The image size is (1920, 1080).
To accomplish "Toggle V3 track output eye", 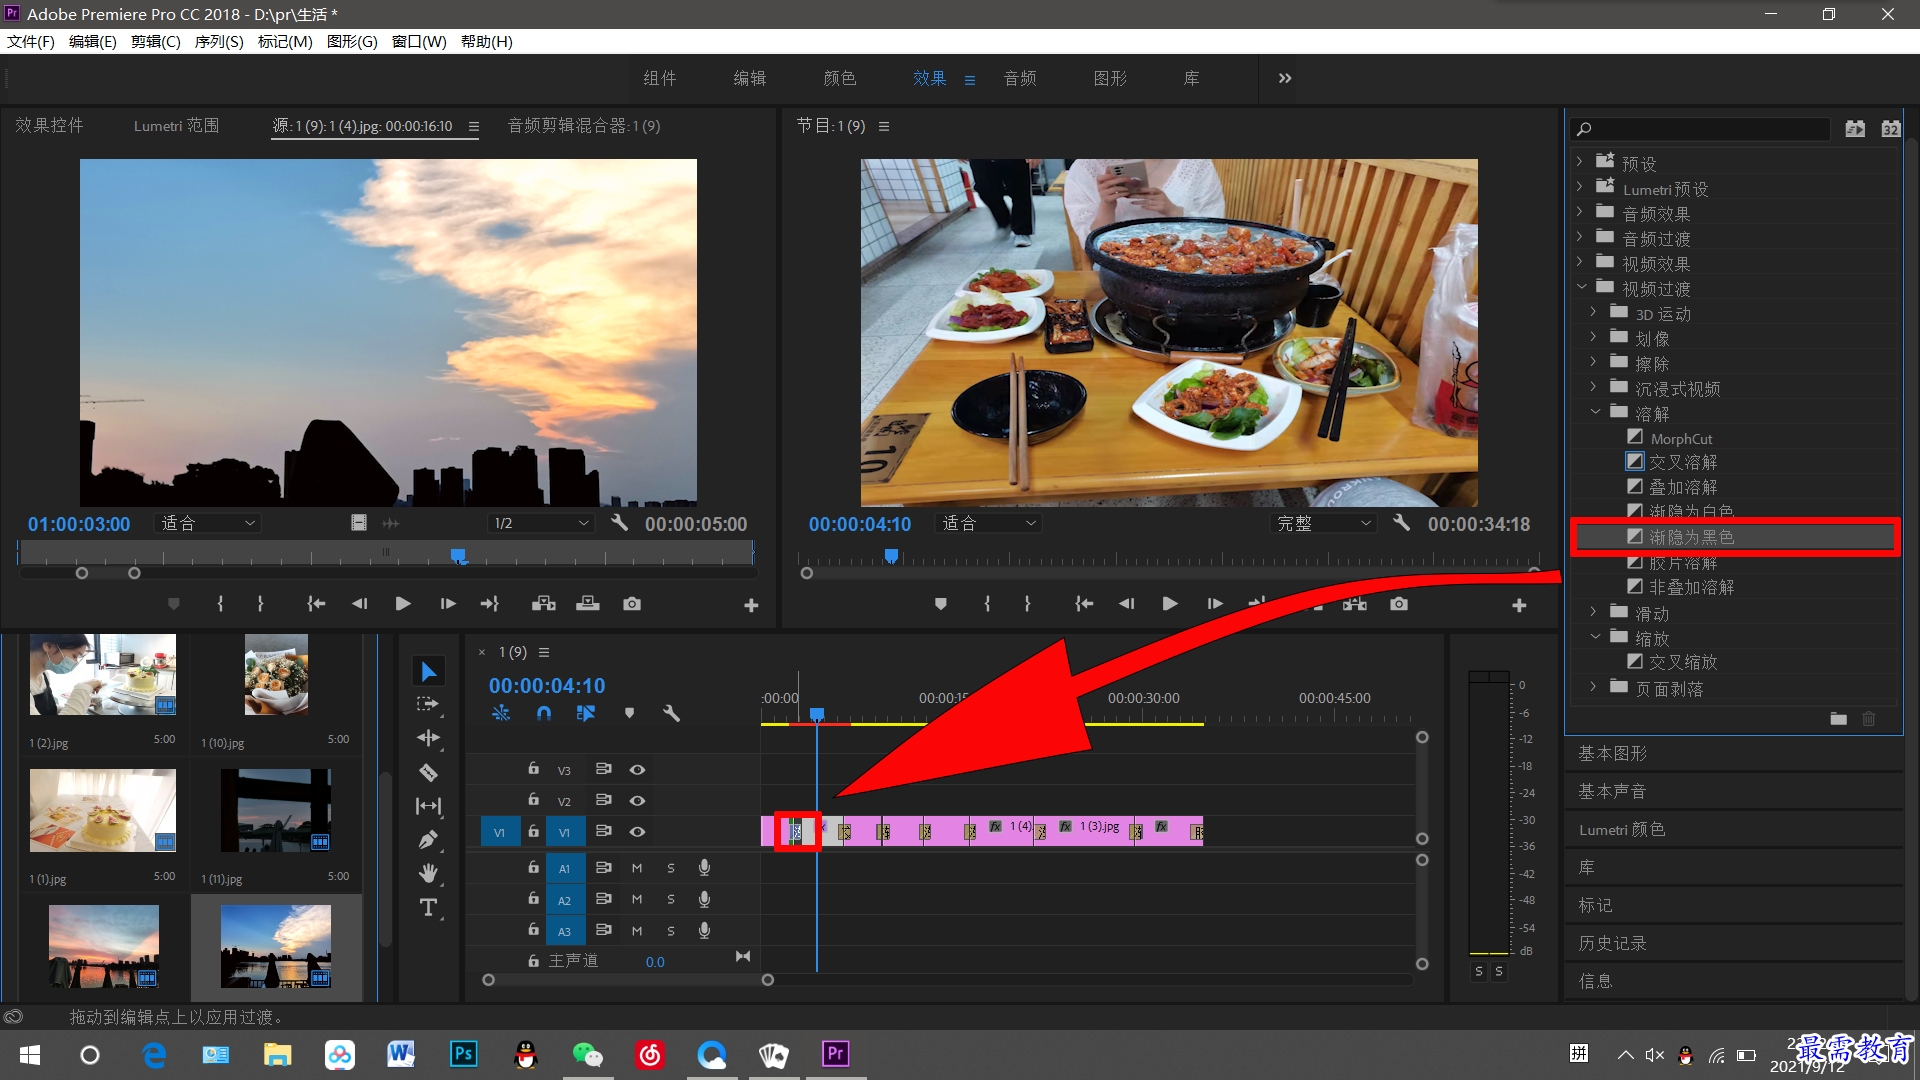I will point(637,769).
